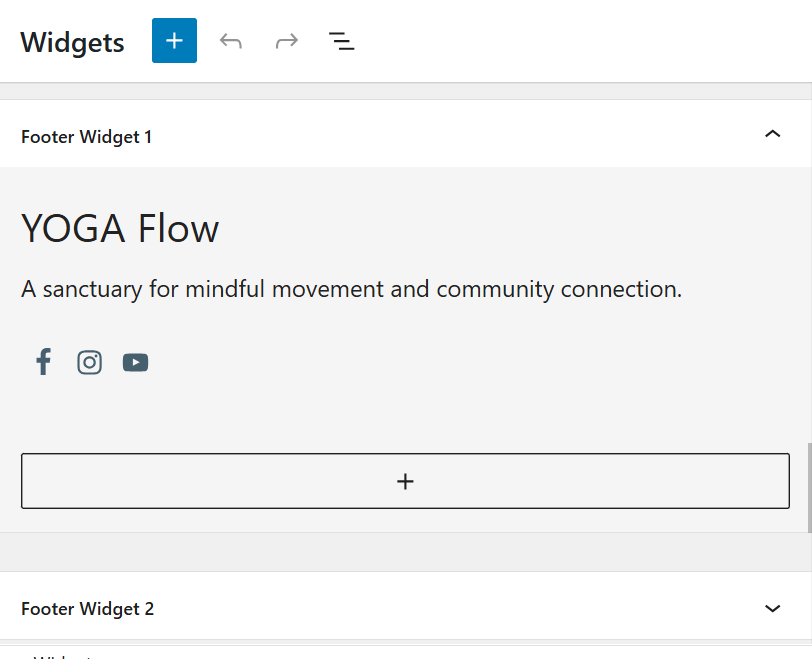The height and width of the screenshot is (659, 812).
Task: Click blank area right of YOGA Flow heading
Action: [x=500, y=229]
